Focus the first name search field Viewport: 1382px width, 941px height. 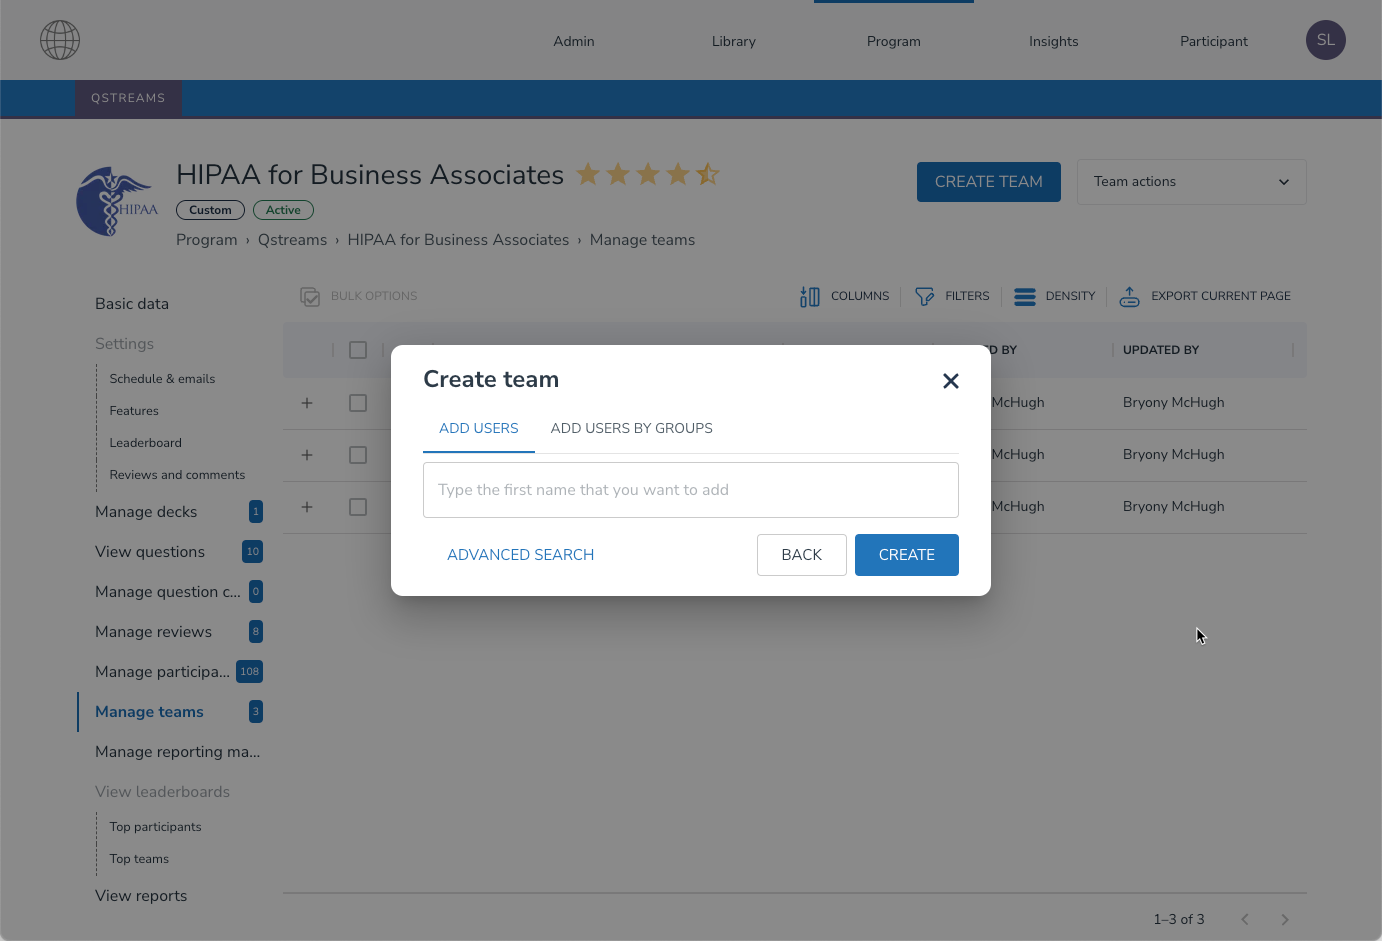click(x=691, y=490)
